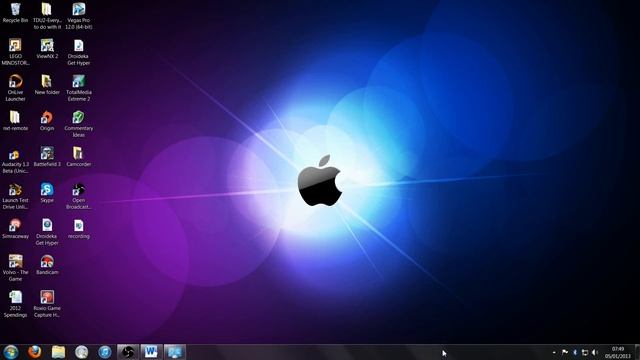The width and height of the screenshot is (640, 360).
Task: Open the Skype desktop shortcut
Action: (47, 193)
